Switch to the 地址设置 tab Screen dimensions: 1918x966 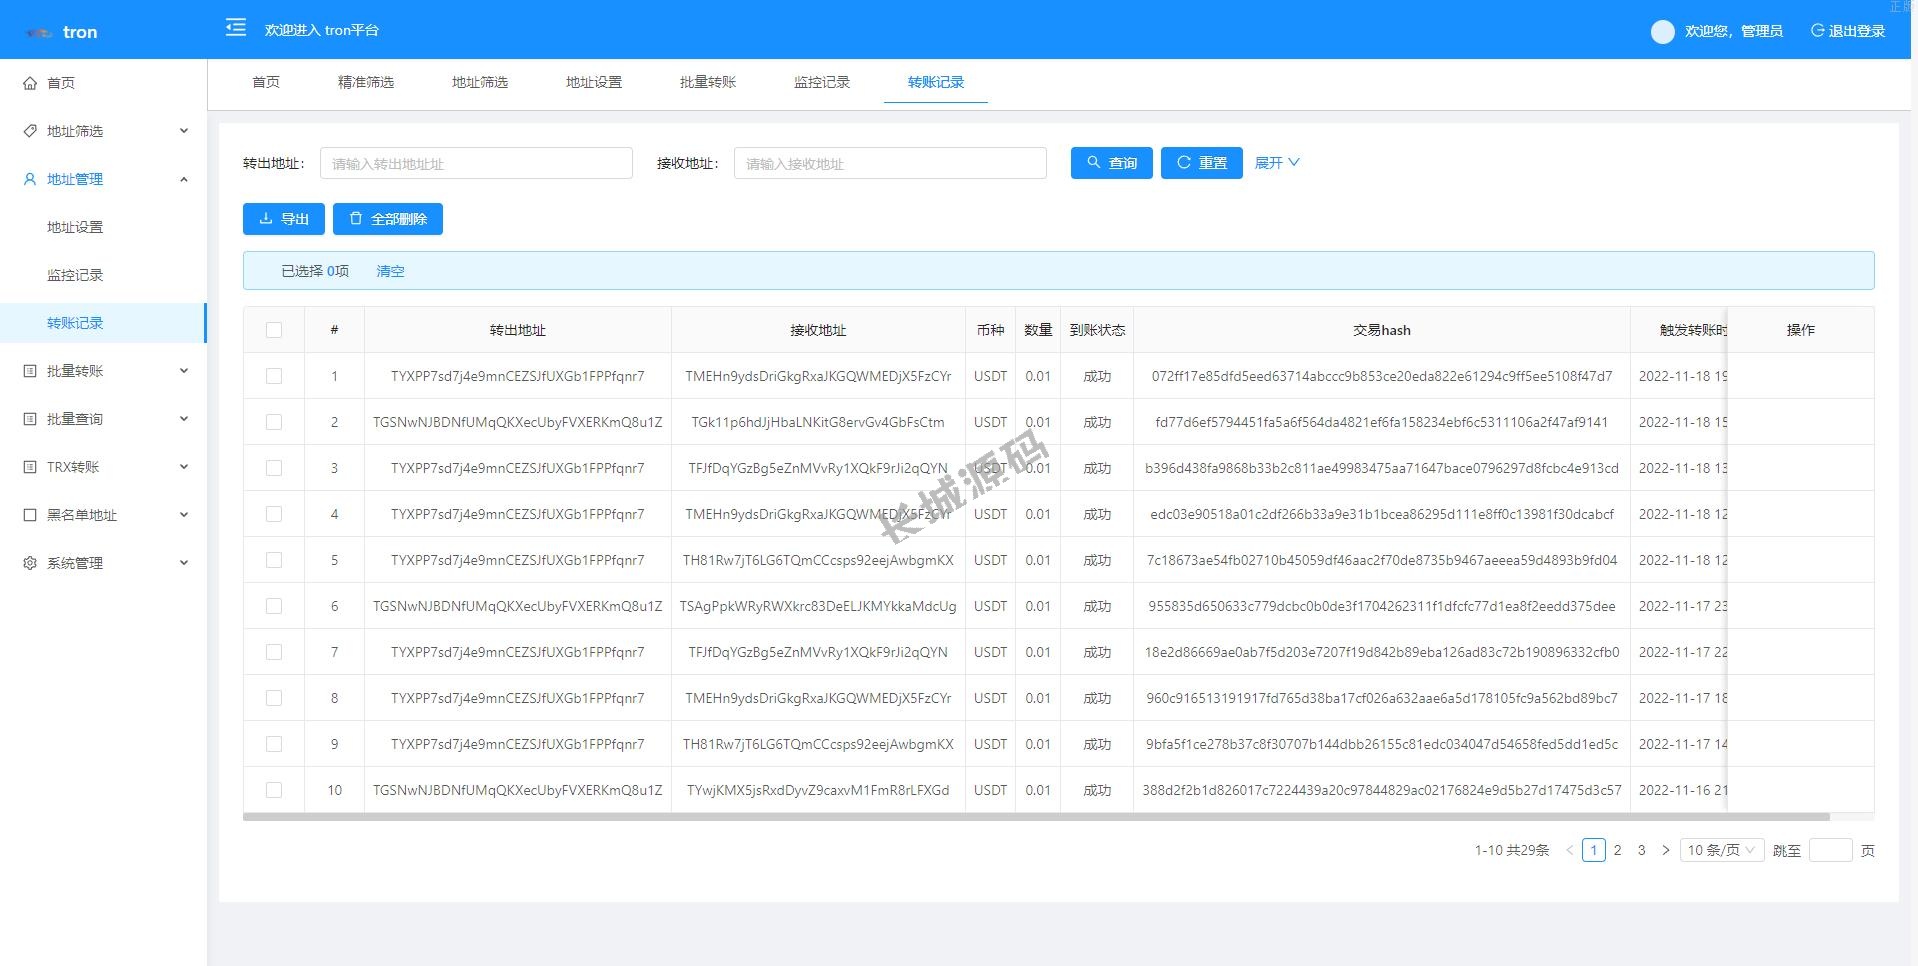click(x=594, y=82)
